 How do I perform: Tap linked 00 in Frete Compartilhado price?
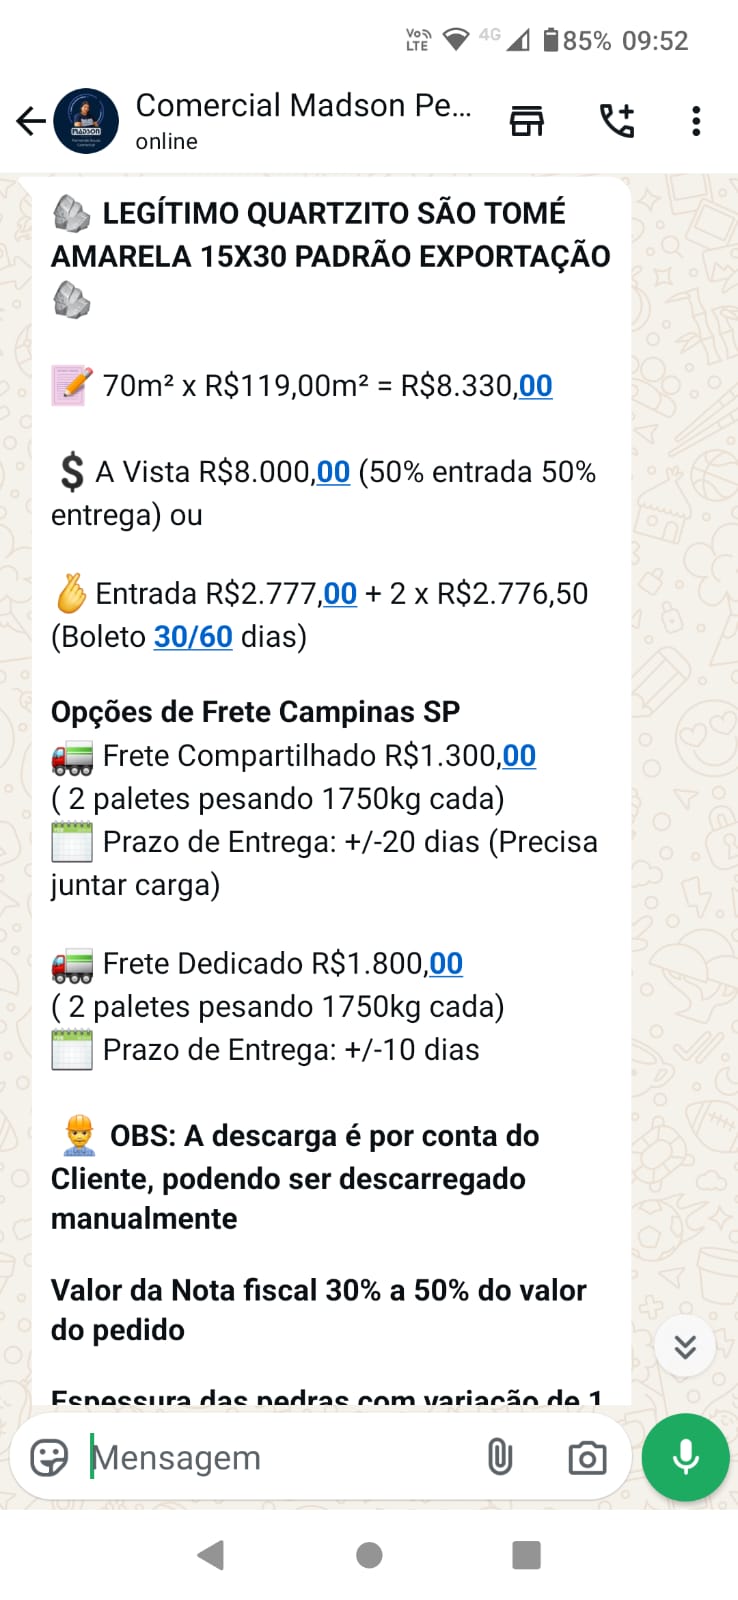click(519, 756)
